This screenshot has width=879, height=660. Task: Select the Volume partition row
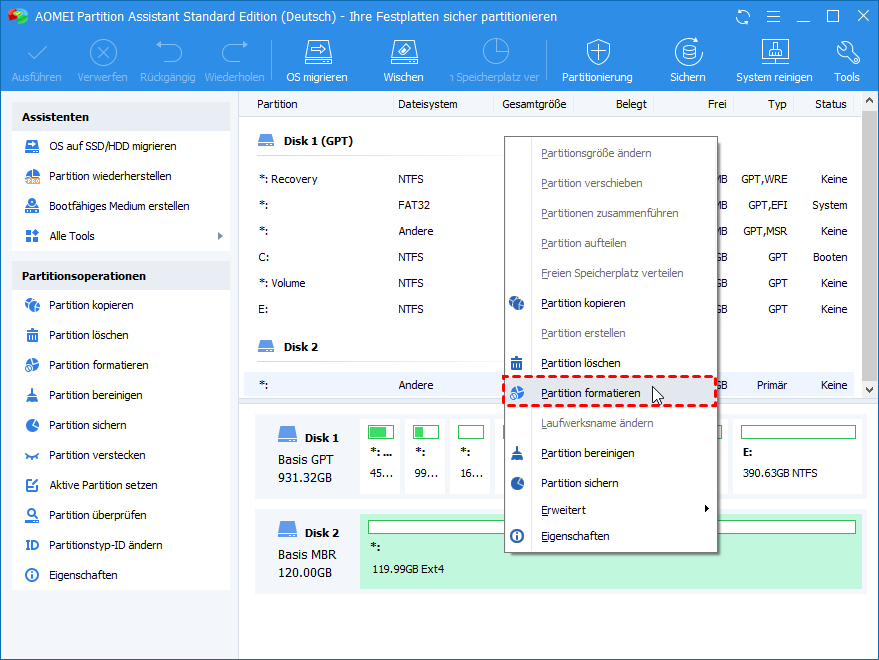coord(548,283)
